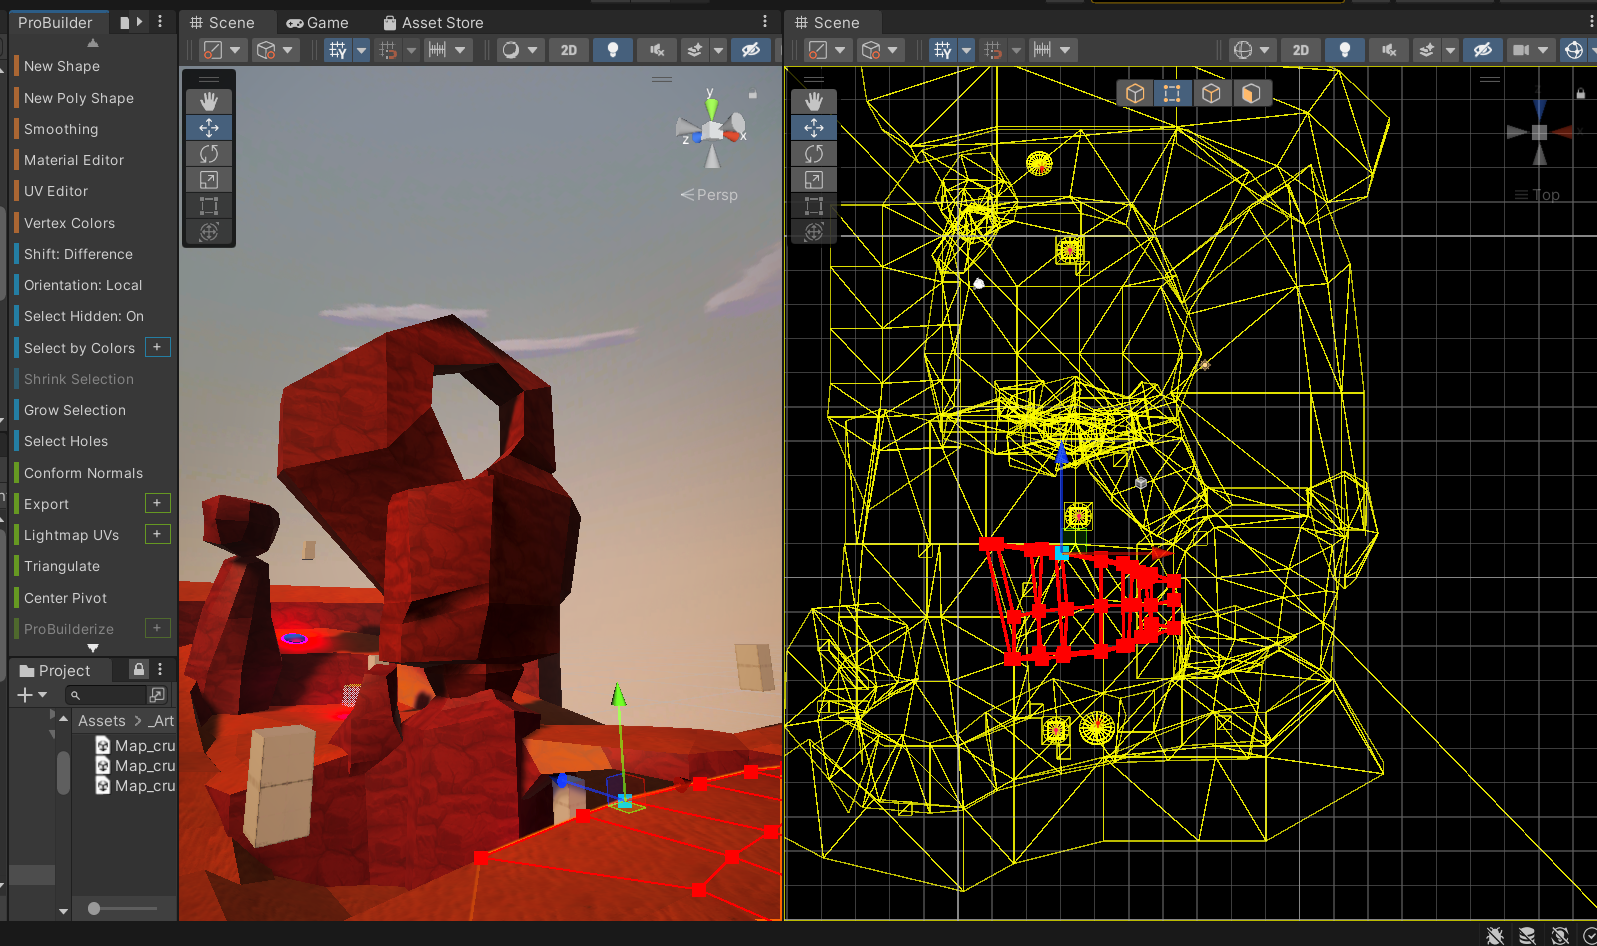Toggle audio mute in right Scene view
This screenshot has width=1597, height=946.
(1389, 50)
